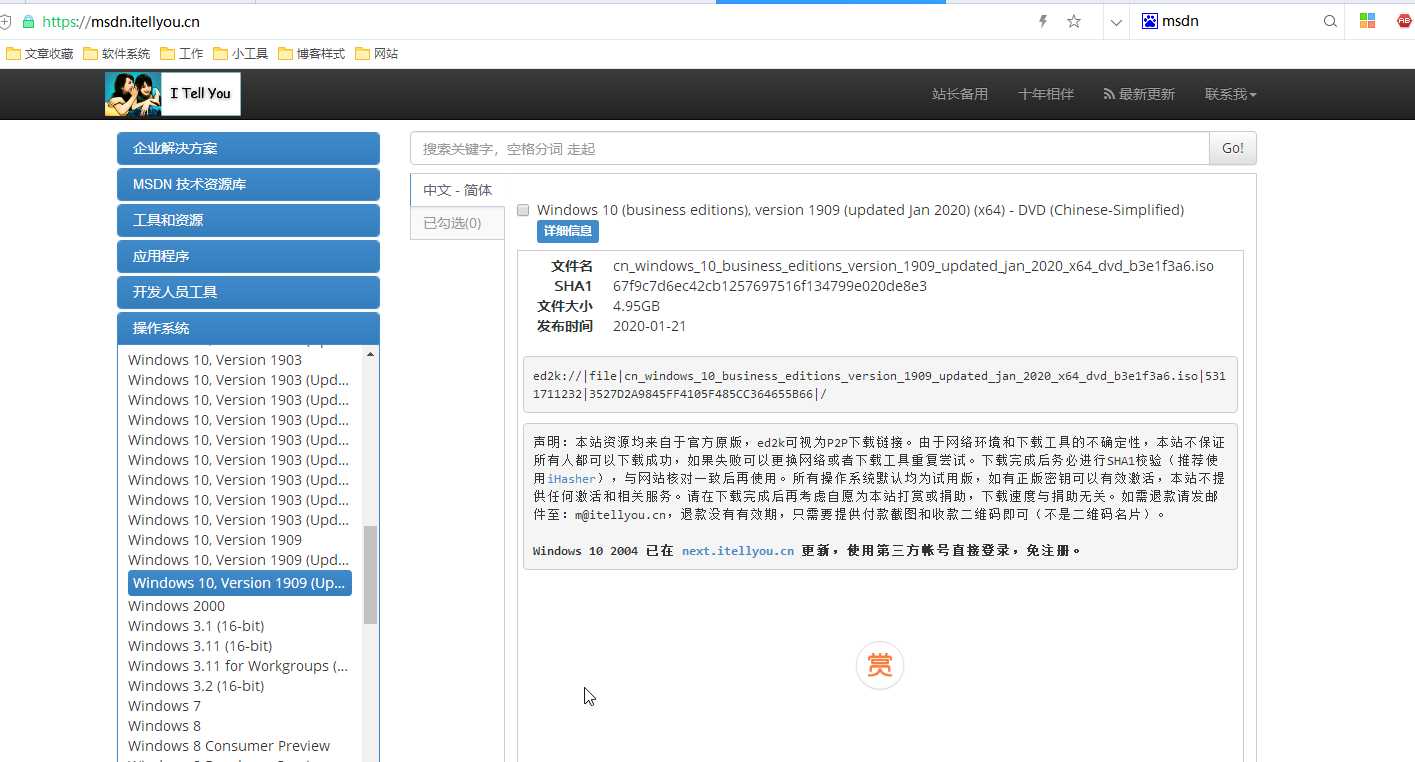Click the Go! search button
This screenshot has width=1415, height=762.
pos(1233,148)
